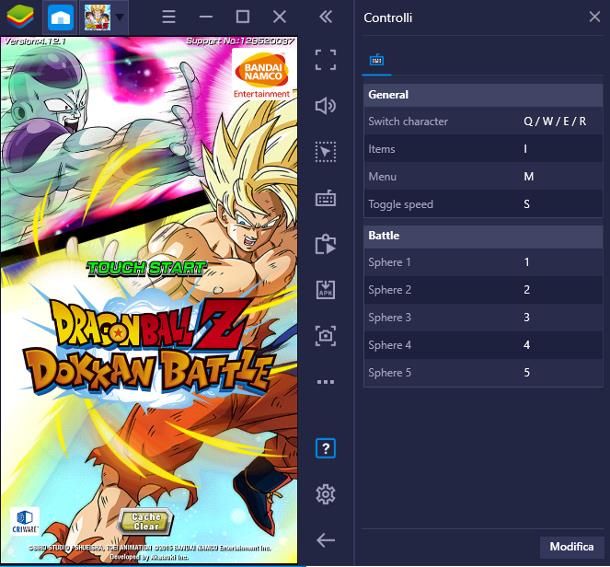This screenshot has height=567, width=610.
Task: Go to the BlueStacks Home tab
Action: [61, 17]
